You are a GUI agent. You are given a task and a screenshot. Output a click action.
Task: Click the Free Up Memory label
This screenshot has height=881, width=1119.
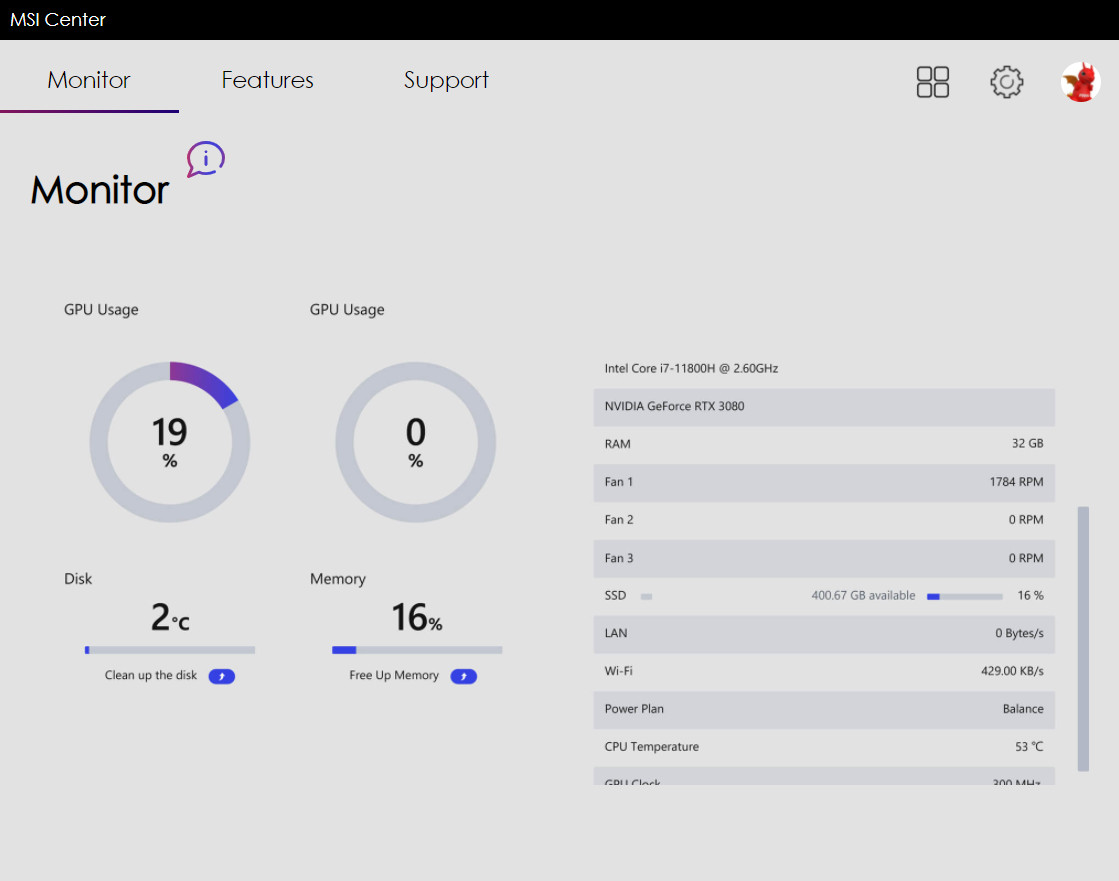click(x=394, y=675)
